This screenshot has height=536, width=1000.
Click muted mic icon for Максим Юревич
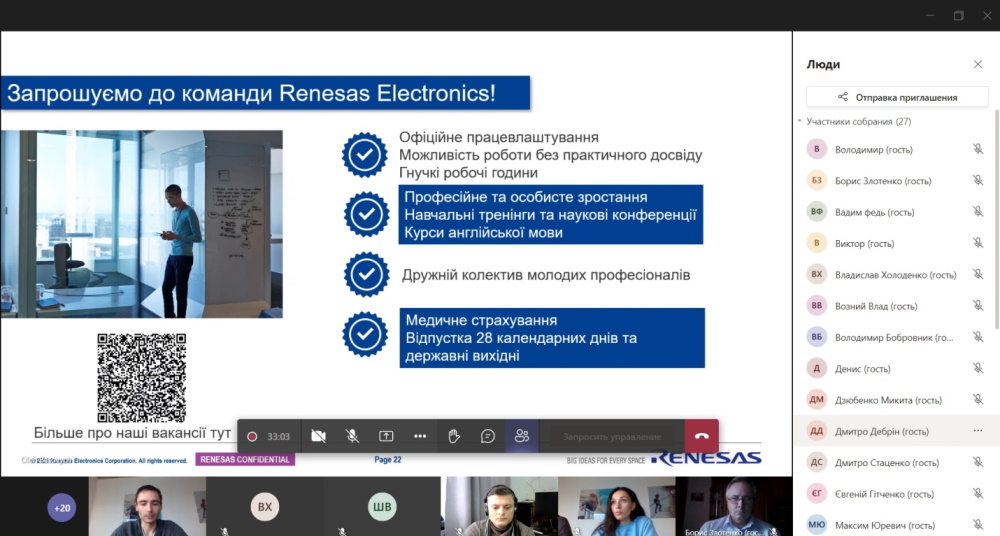[978, 525]
